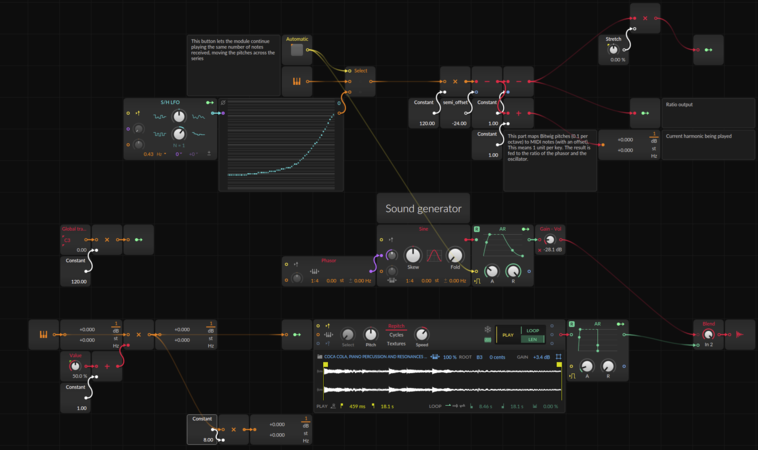Click the audio output triangle icon
The width and height of the screenshot is (758, 450).
740,335
